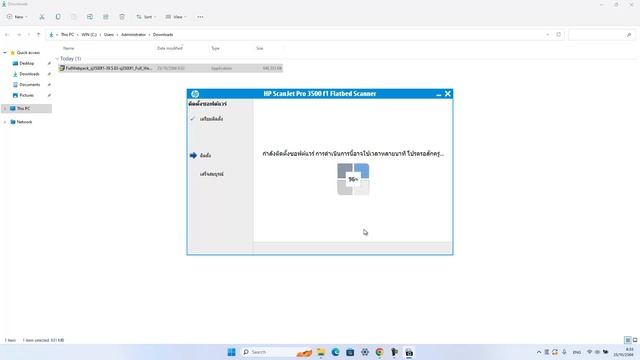Expand the Network tree node
The height and width of the screenshot is (360, 640).
tap(5, 122)
